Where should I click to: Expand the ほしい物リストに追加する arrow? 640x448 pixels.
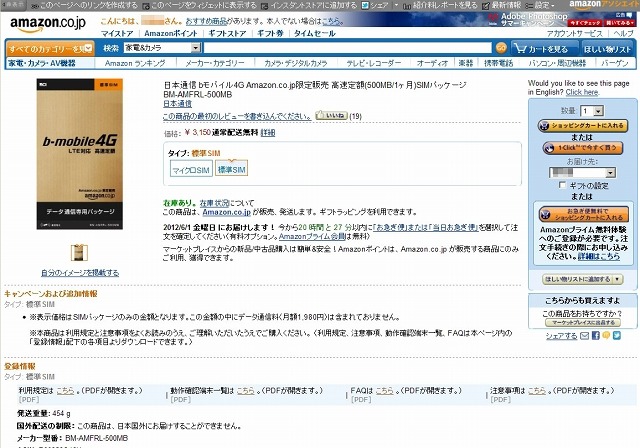click(617, 279)
